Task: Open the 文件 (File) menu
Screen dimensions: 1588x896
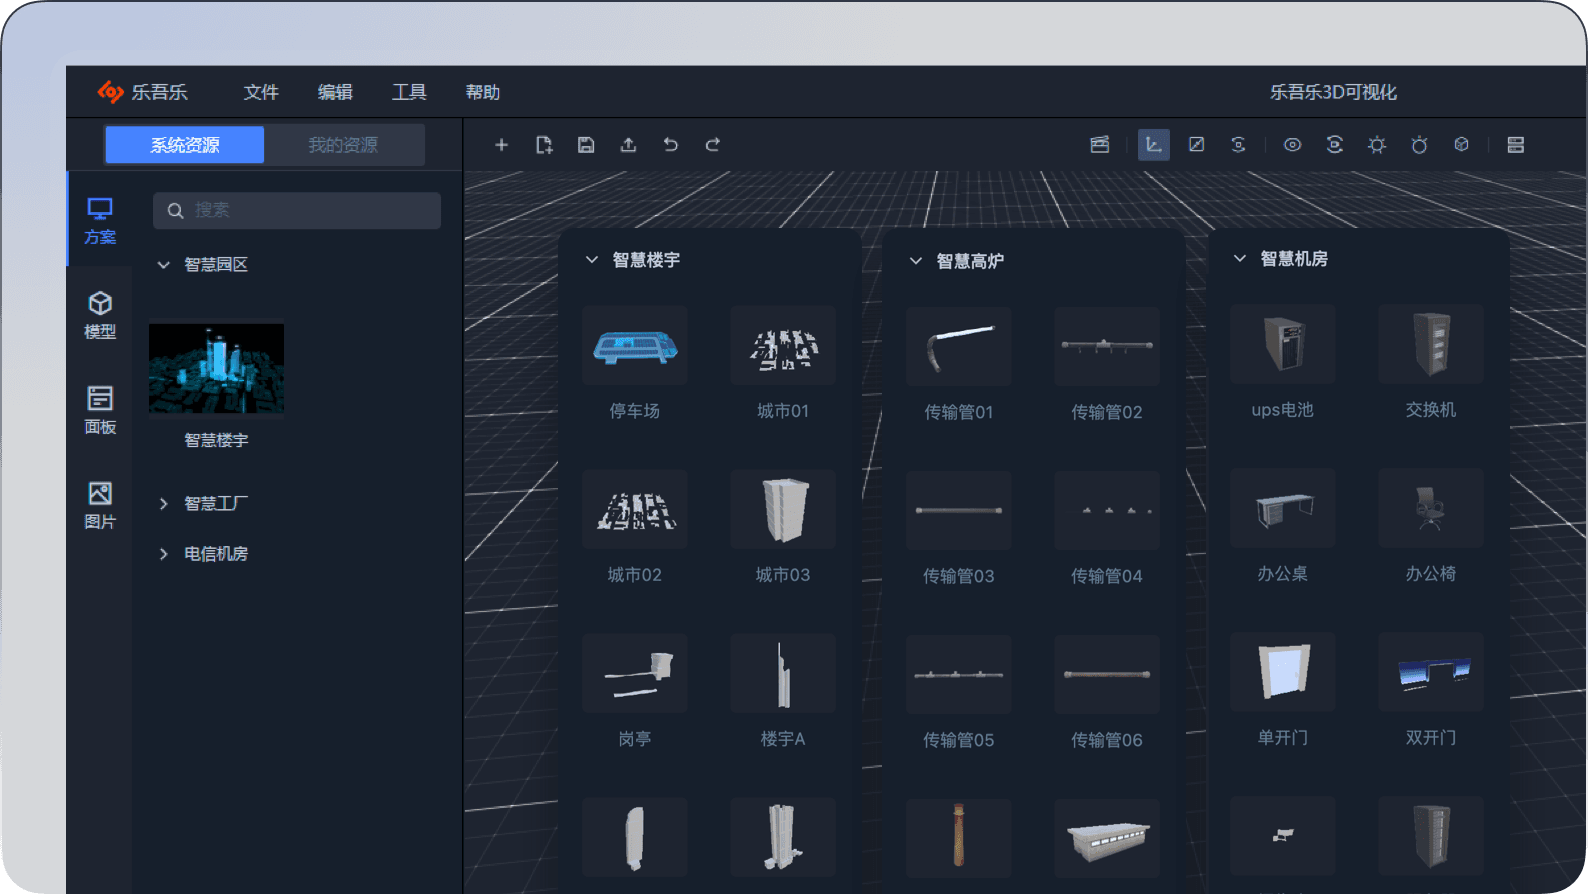Action: [x=261, y=92]
